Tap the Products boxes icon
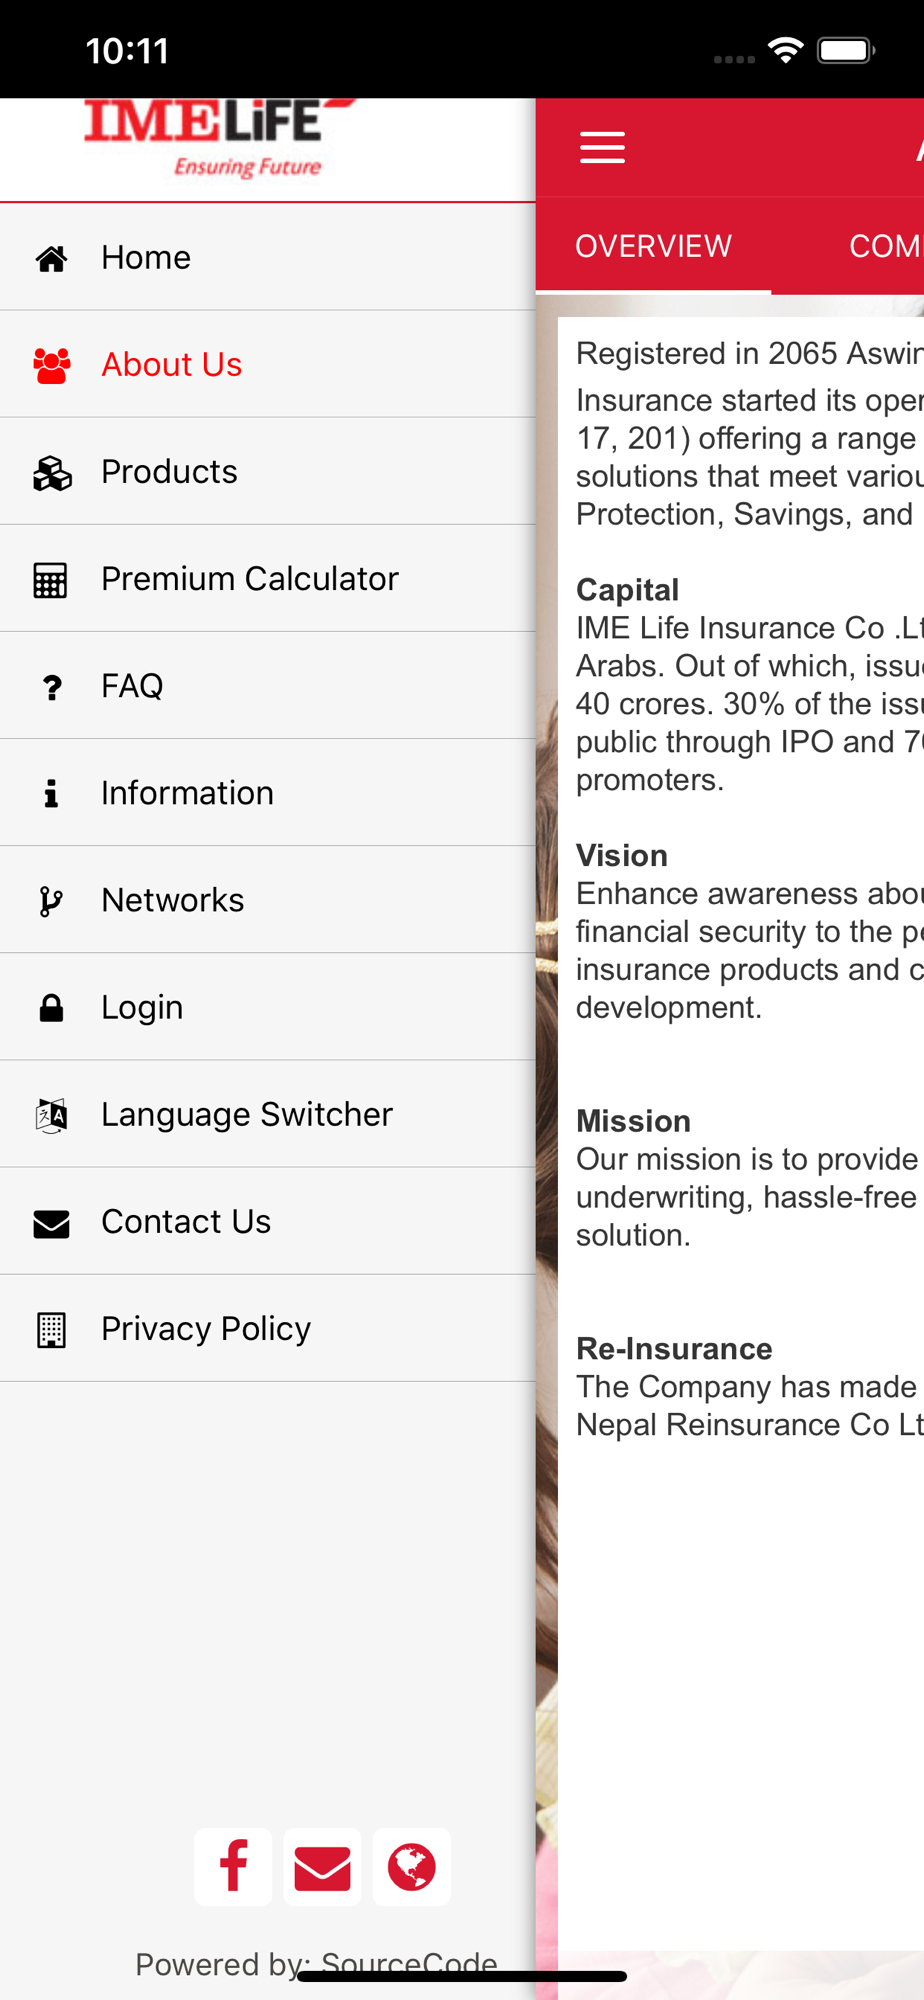924x2000 pixels. click(x=51, y=472)
